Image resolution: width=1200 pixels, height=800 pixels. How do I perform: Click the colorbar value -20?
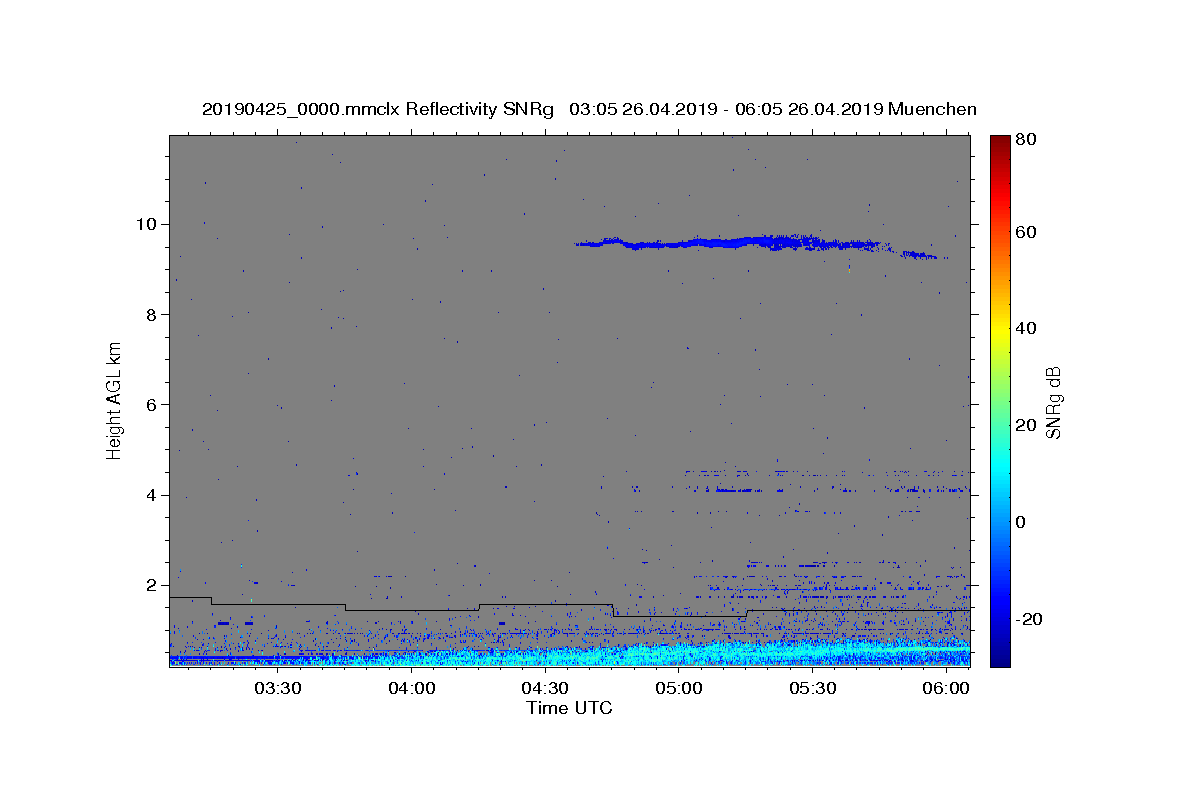coord(1030,619)
